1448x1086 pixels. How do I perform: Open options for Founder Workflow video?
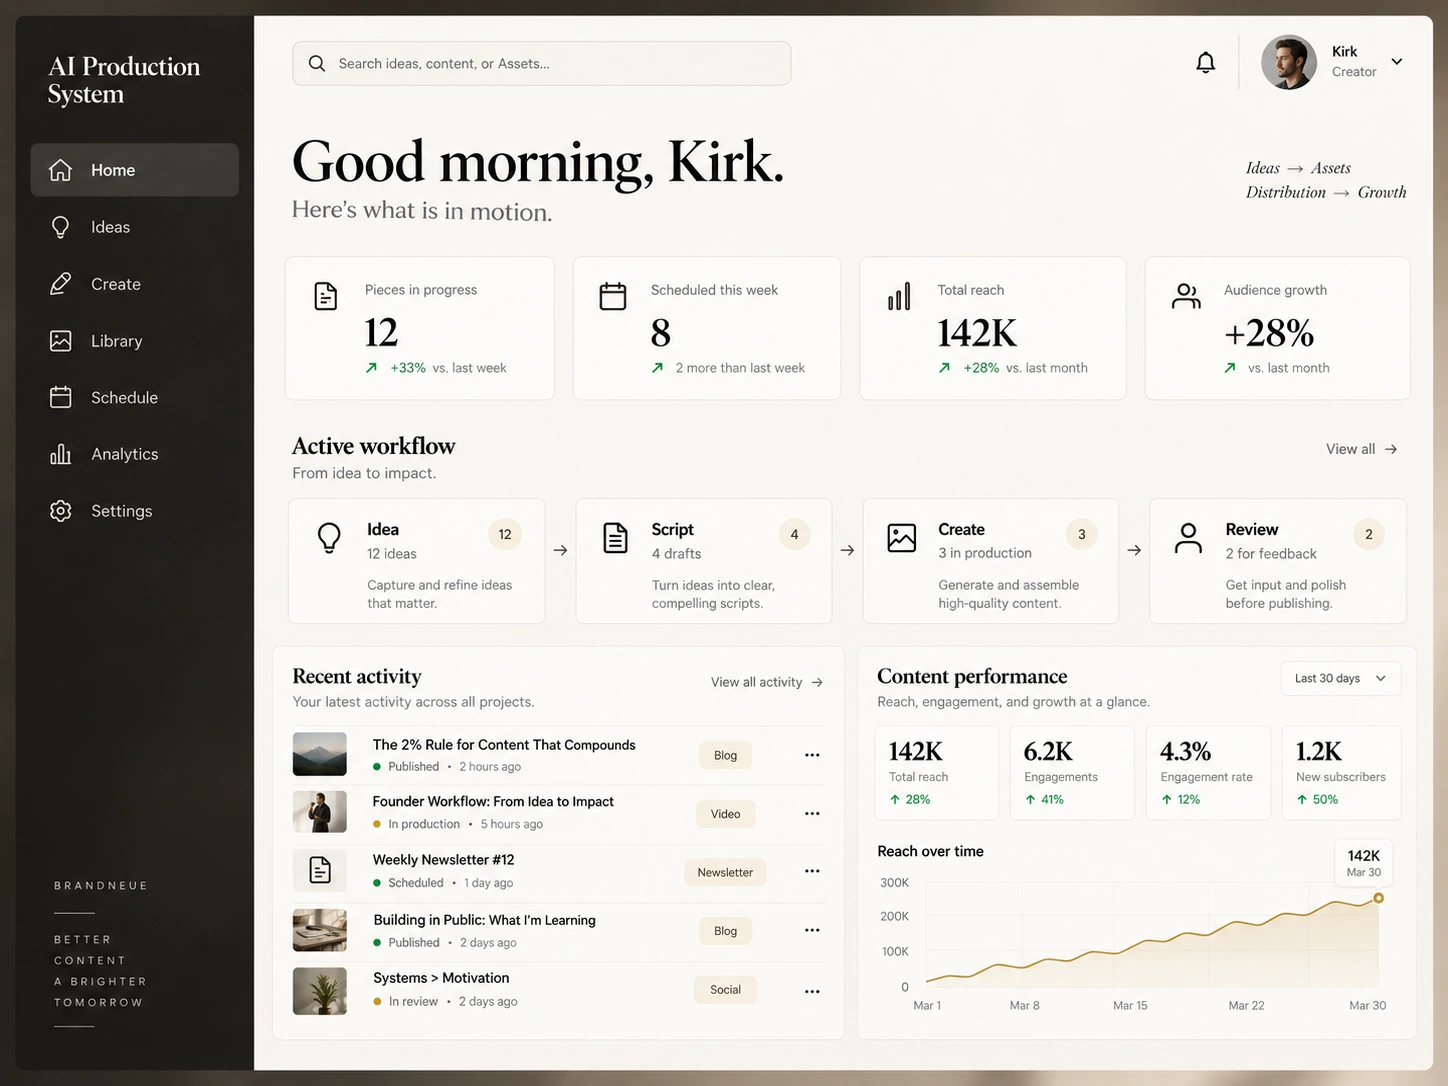pyautogui.click(x=812, y=813)
